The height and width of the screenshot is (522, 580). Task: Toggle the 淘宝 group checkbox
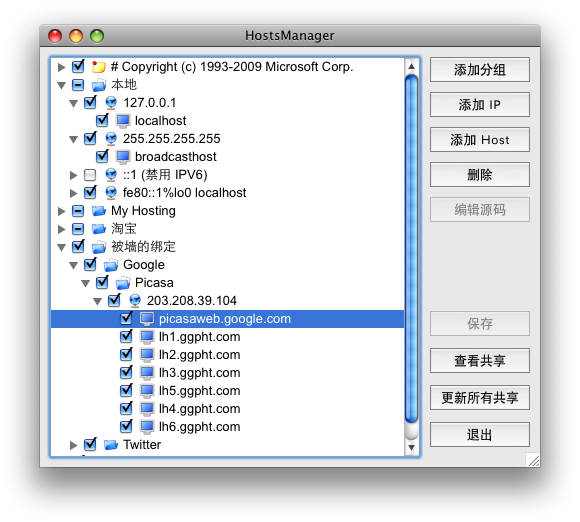coord(78,229)
